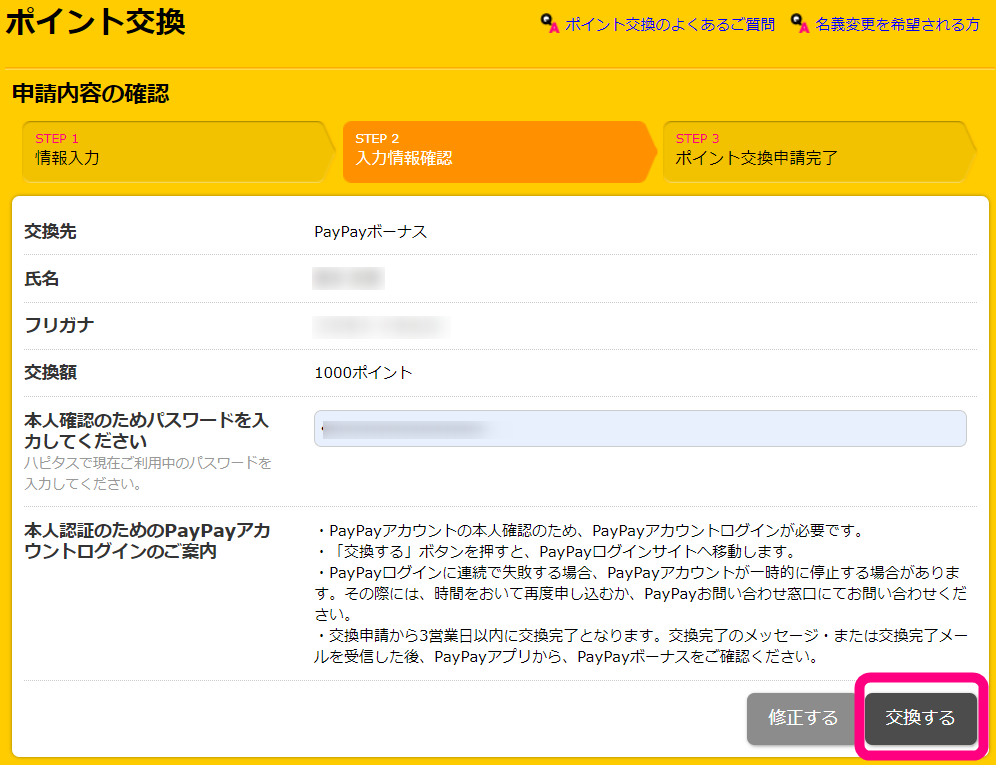Image resolution: width=996 pixels, height=765 pixels.
Task: Click the 1000ポイント amount text
Action: [x=363, y=372]
